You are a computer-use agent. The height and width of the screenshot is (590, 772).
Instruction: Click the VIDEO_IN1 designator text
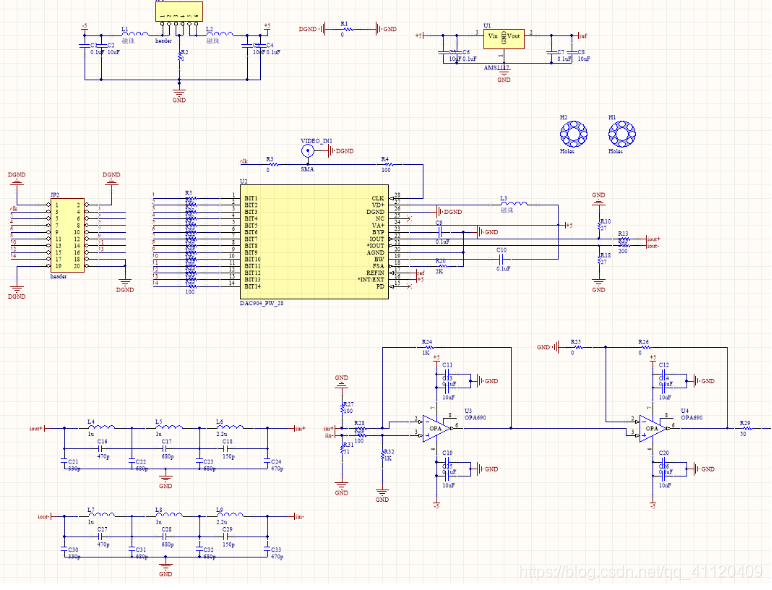point(317,141)
